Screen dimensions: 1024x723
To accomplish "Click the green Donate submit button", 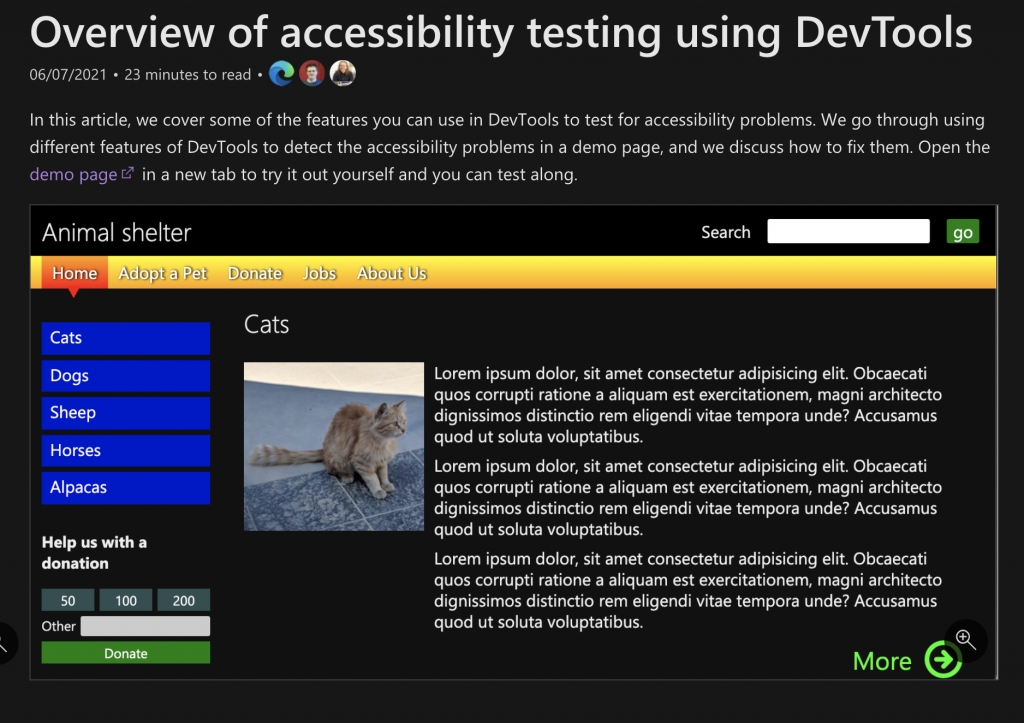I will [x=126, y=653].
